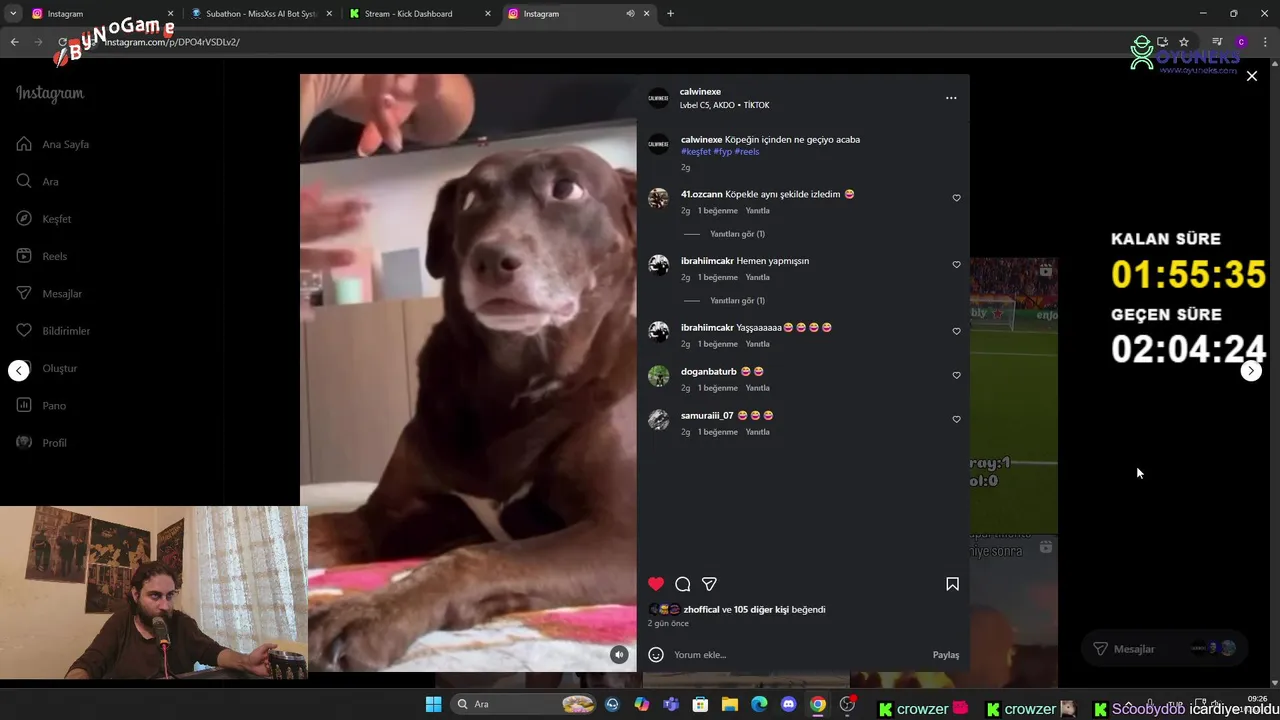Open doganbaturb profile avatar
Viewport: 1280px width, 720px height.
(658, 376)
